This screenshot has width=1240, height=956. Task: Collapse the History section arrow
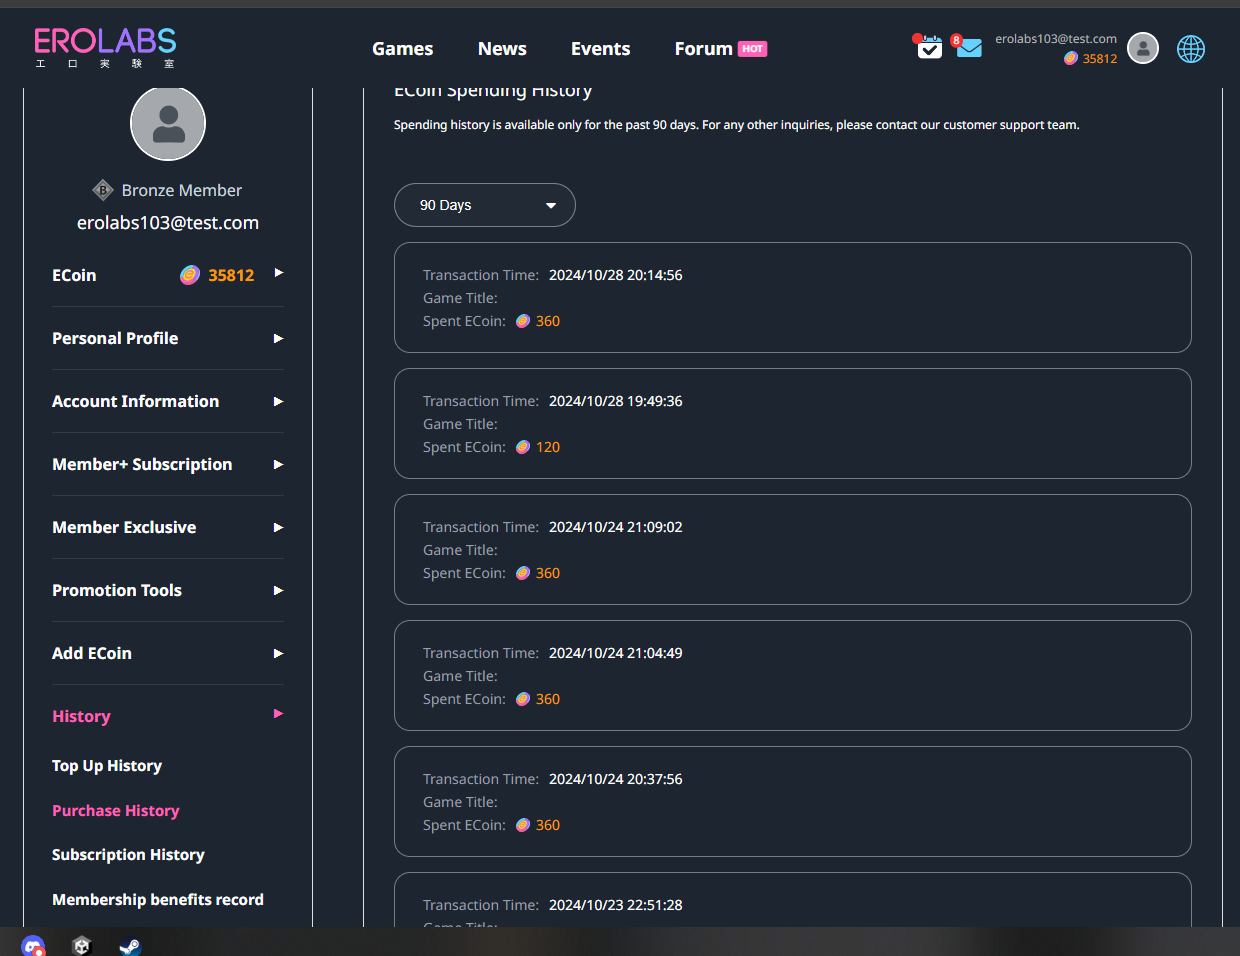click(279, 713)
